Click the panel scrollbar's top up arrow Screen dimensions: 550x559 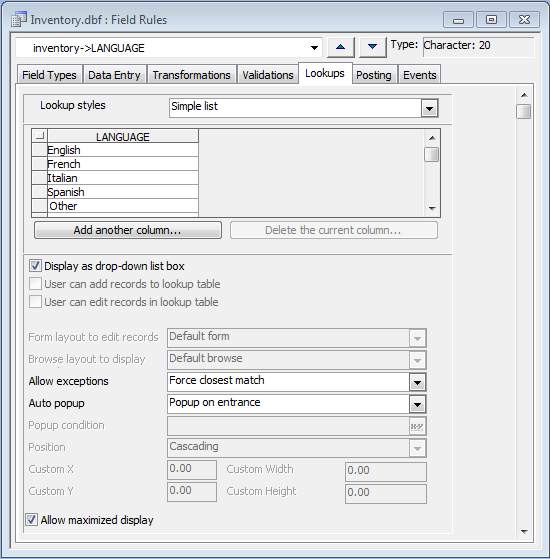pyautogui.click(x=524, y=95)
